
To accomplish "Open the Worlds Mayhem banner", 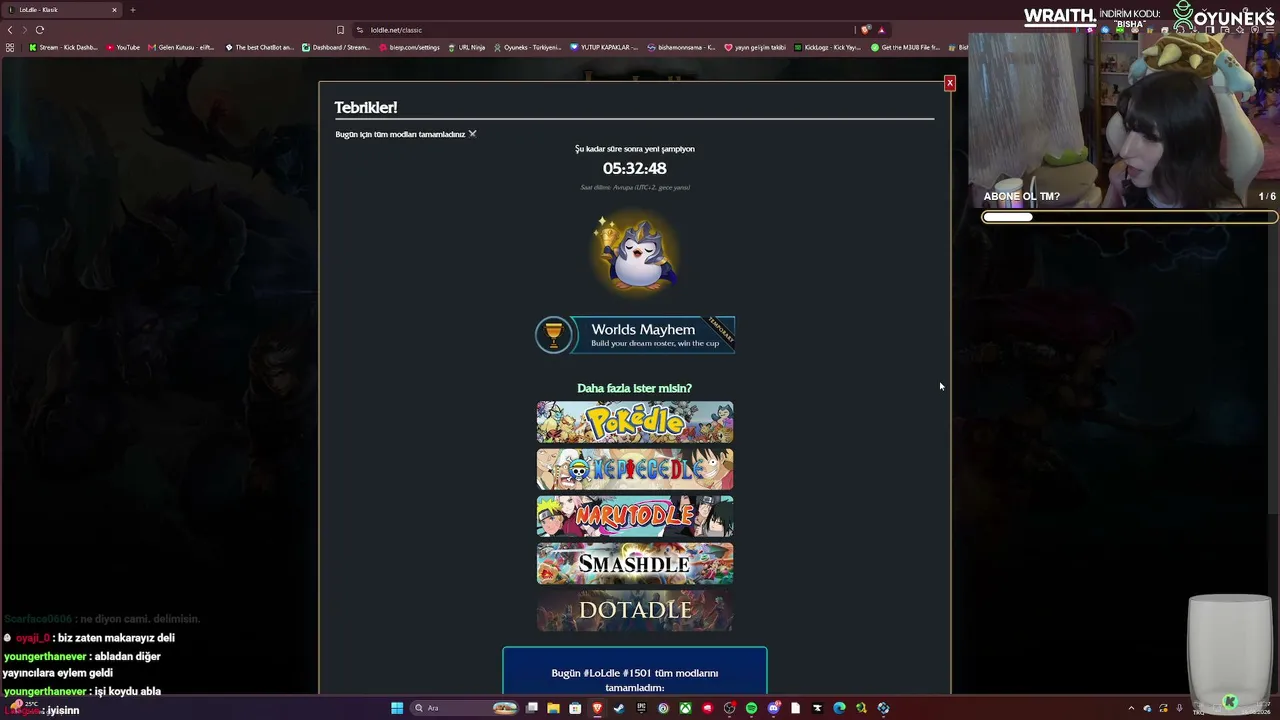I will (635, 335).
